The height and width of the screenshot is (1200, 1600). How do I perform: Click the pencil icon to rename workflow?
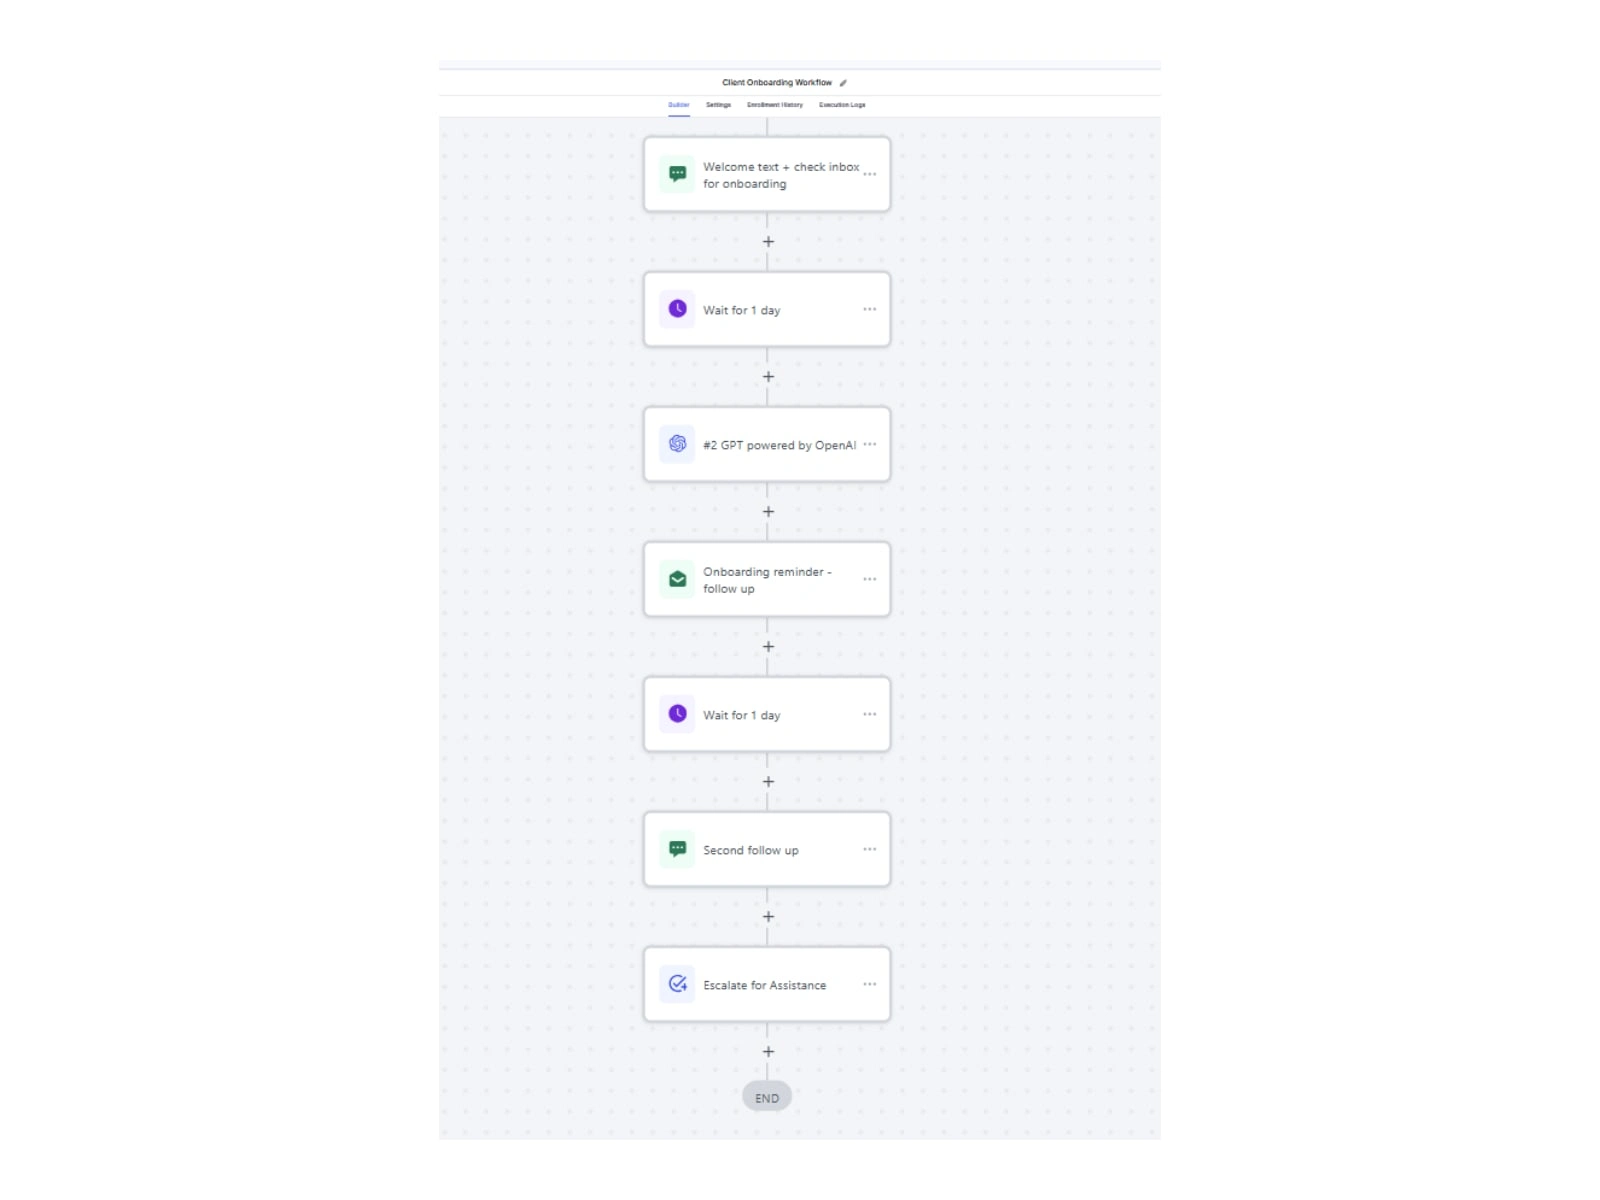[x=843, y=83]
